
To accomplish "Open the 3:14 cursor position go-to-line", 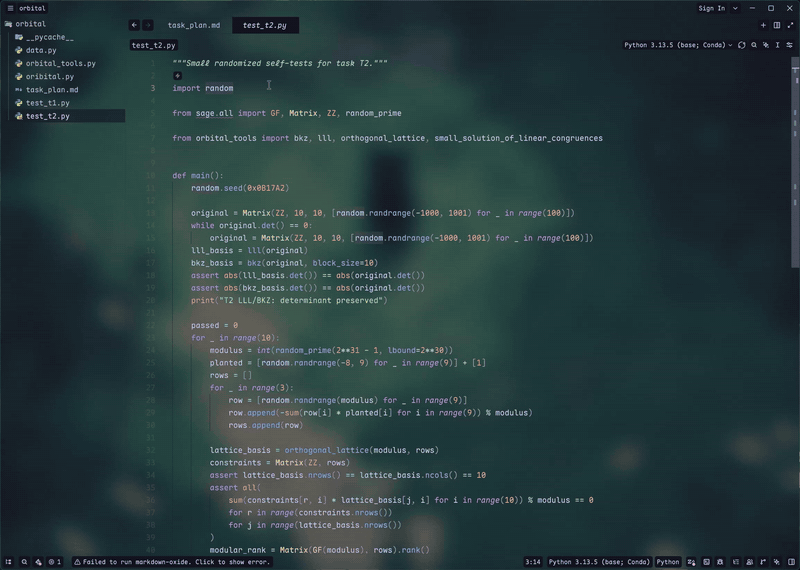I will coord(533,562).
